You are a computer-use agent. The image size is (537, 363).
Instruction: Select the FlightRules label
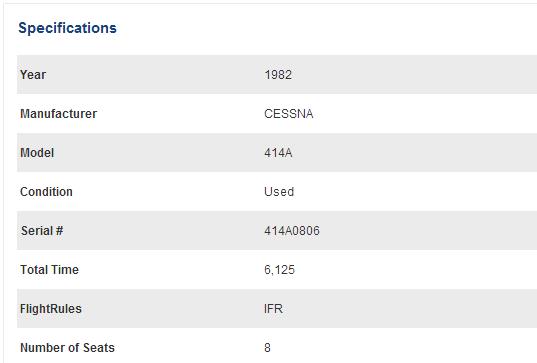51,309
